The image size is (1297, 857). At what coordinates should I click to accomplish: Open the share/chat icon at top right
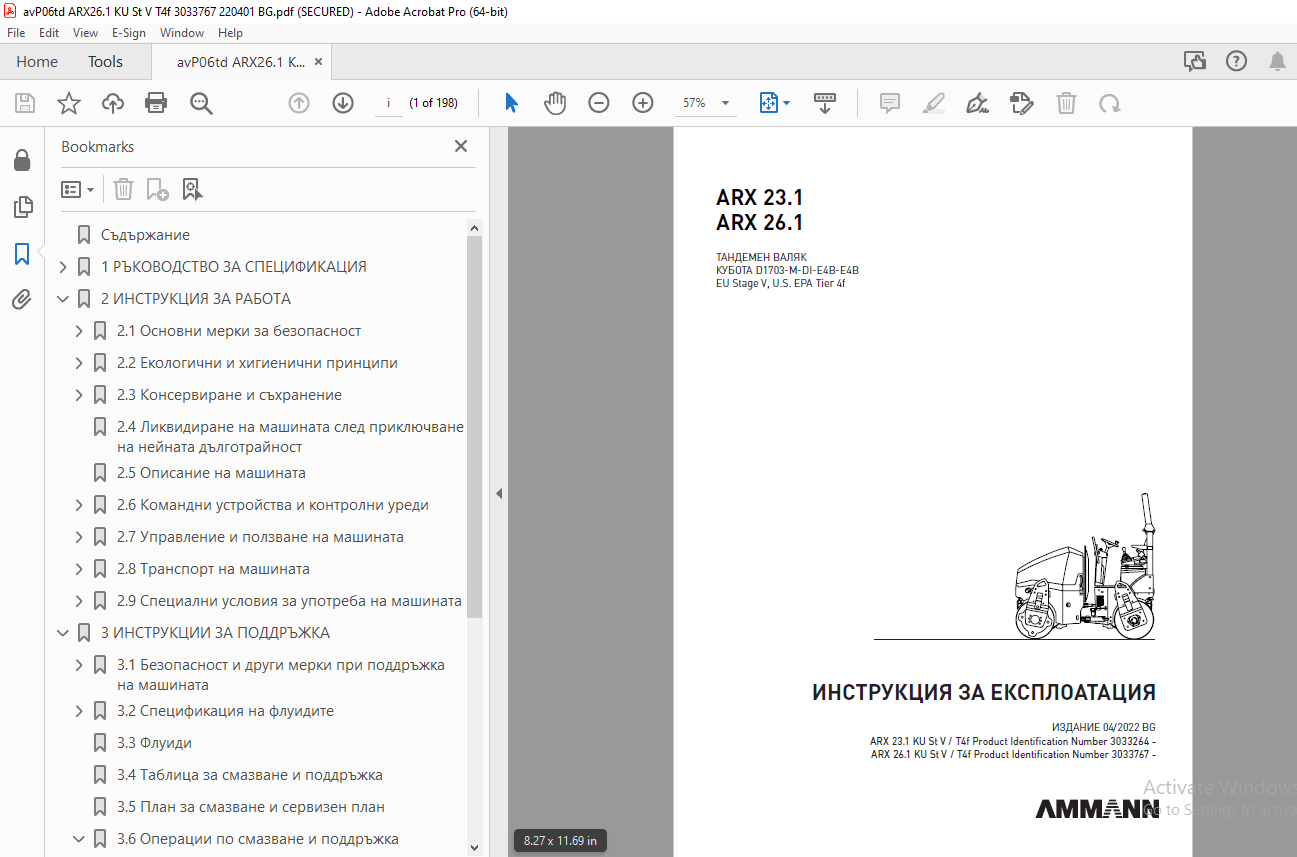(x=1195, y=62)
